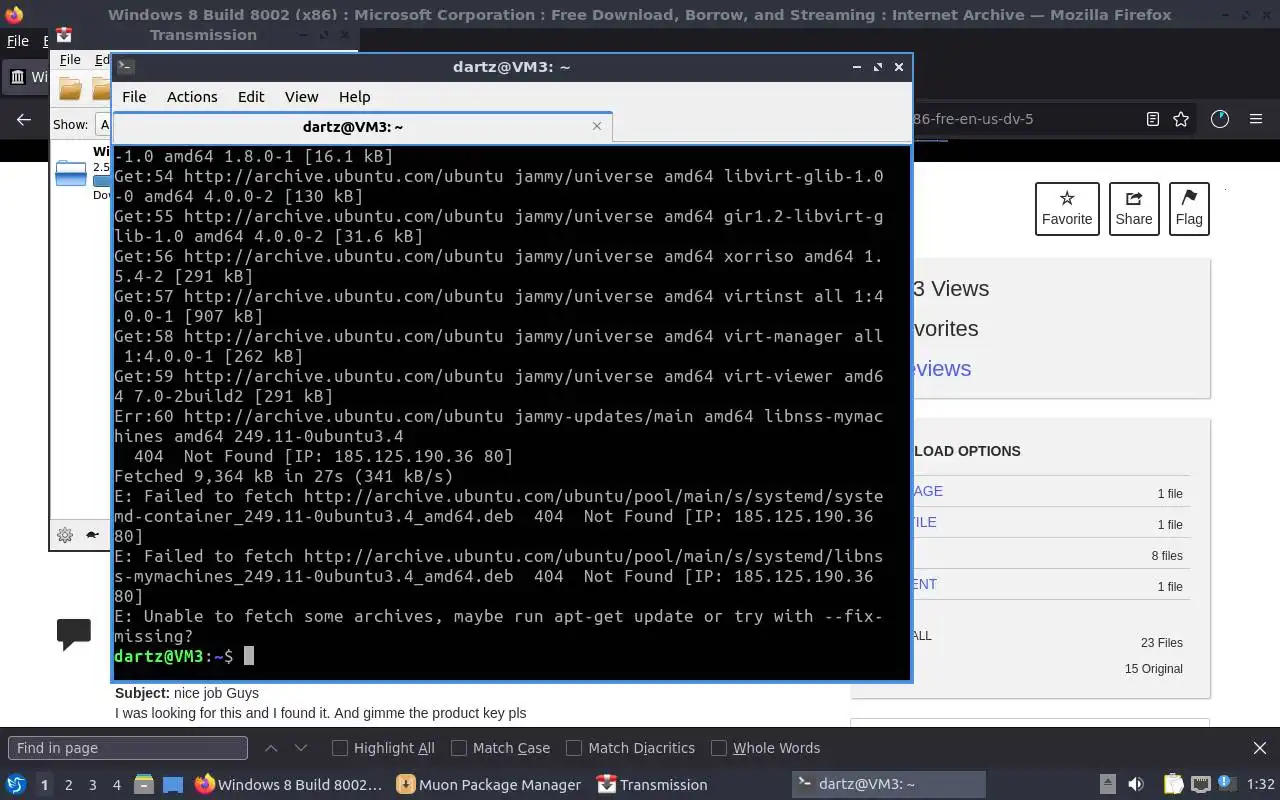Open the terminal Edit menu

pyautogui.click(x=251, y=97)
